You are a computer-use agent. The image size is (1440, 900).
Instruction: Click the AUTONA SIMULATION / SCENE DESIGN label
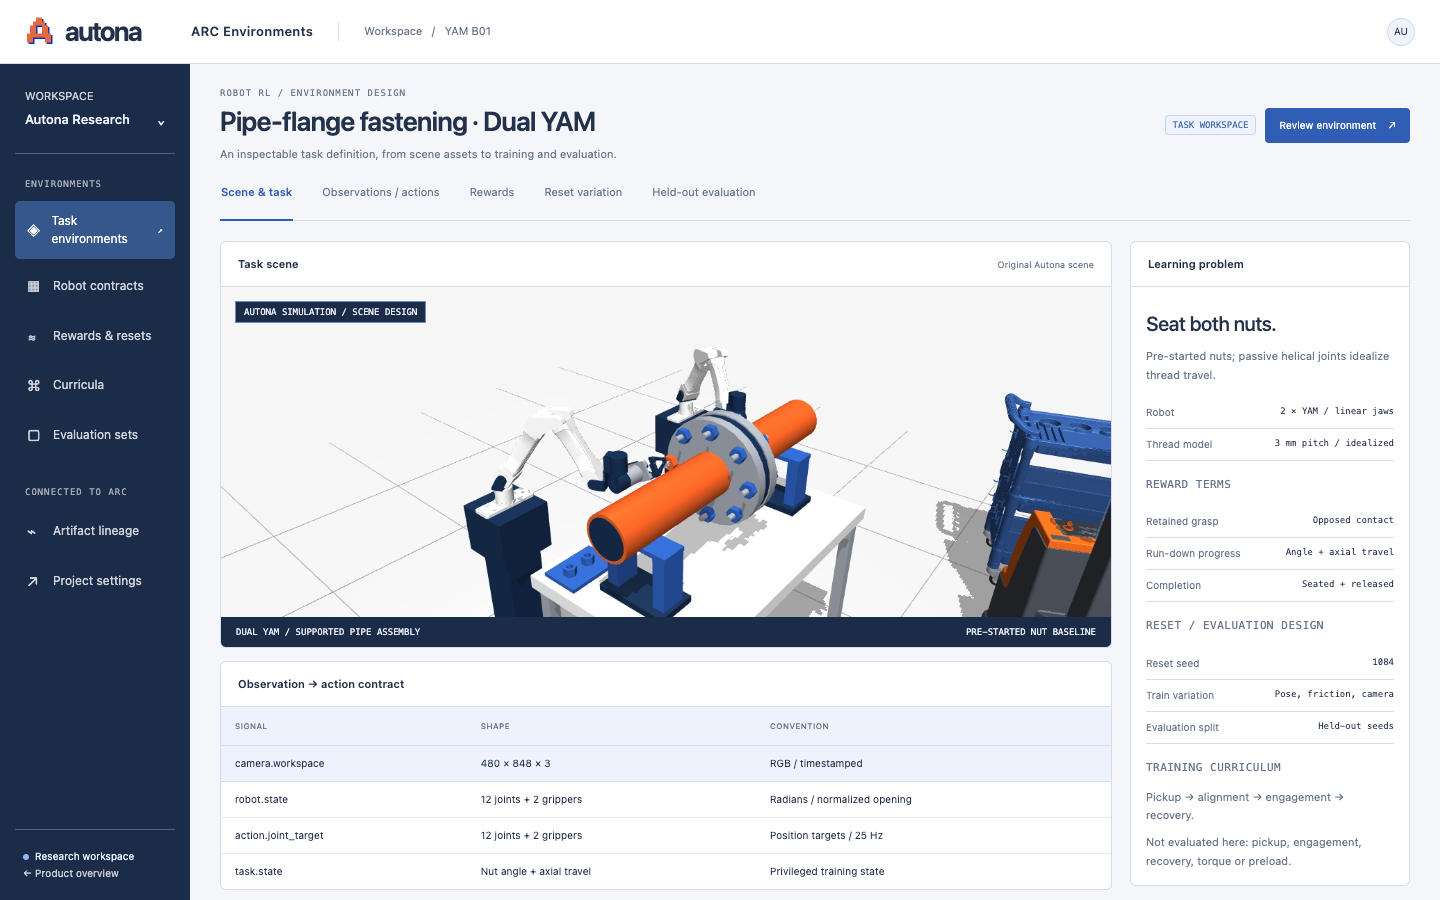click(x=330, y=312)
